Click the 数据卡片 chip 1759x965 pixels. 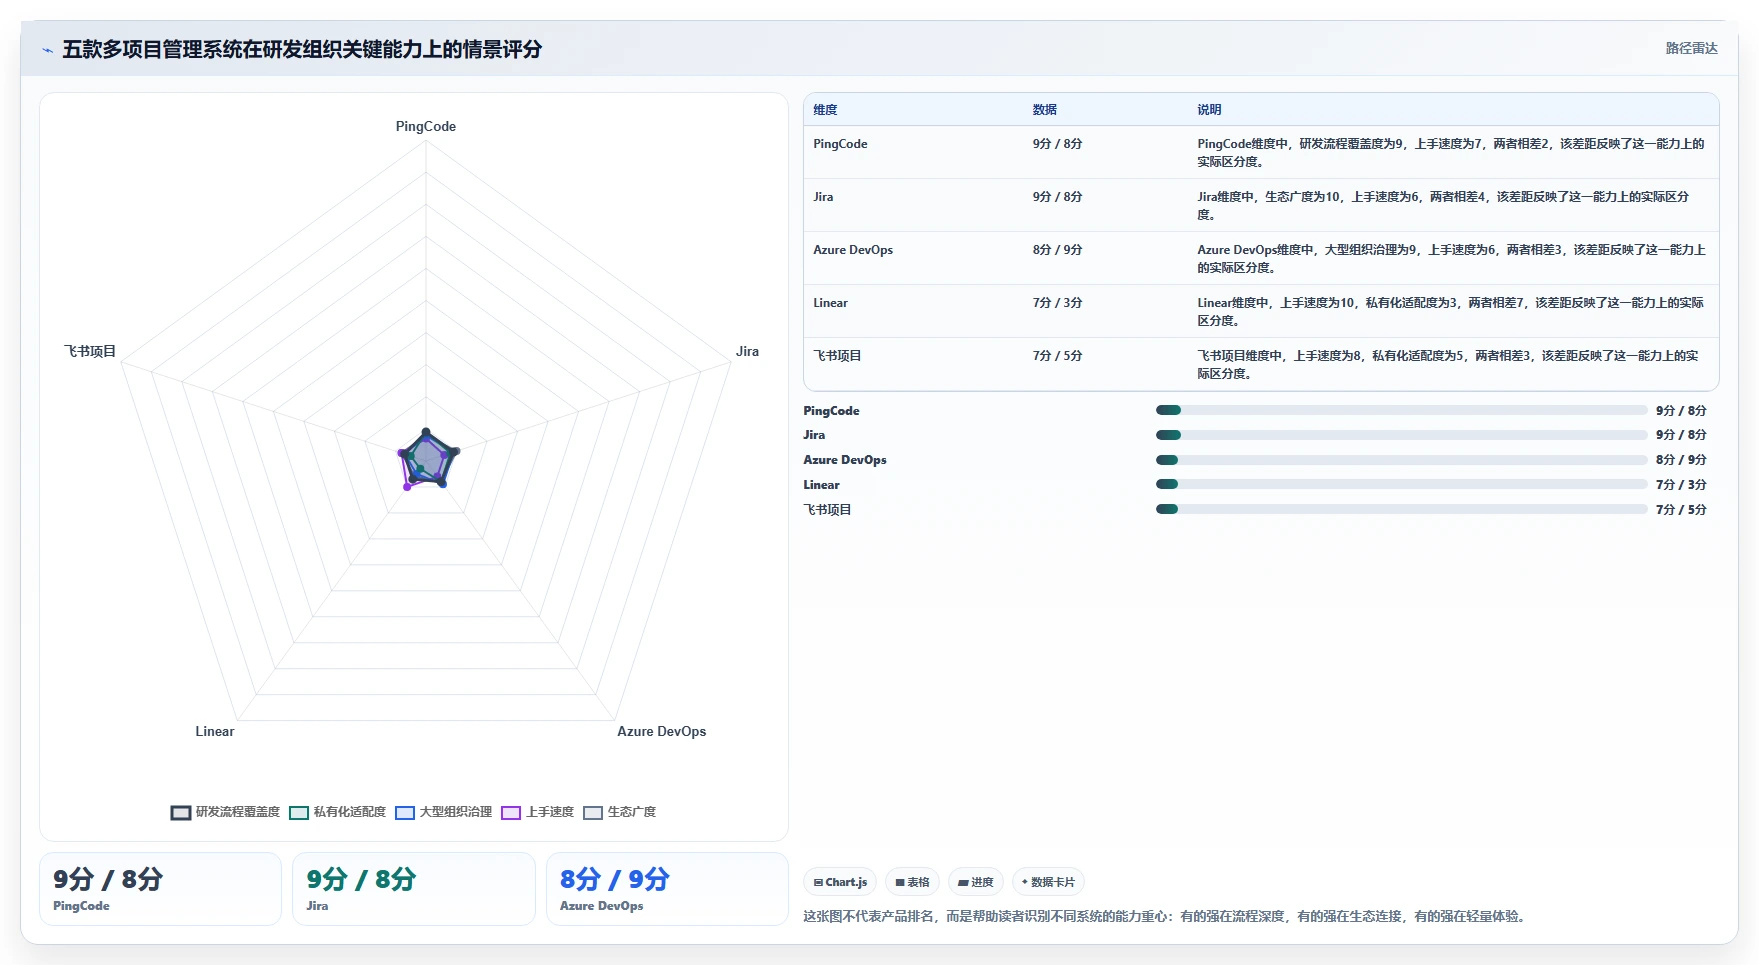pyautogui.click(x=1048, y=882)
